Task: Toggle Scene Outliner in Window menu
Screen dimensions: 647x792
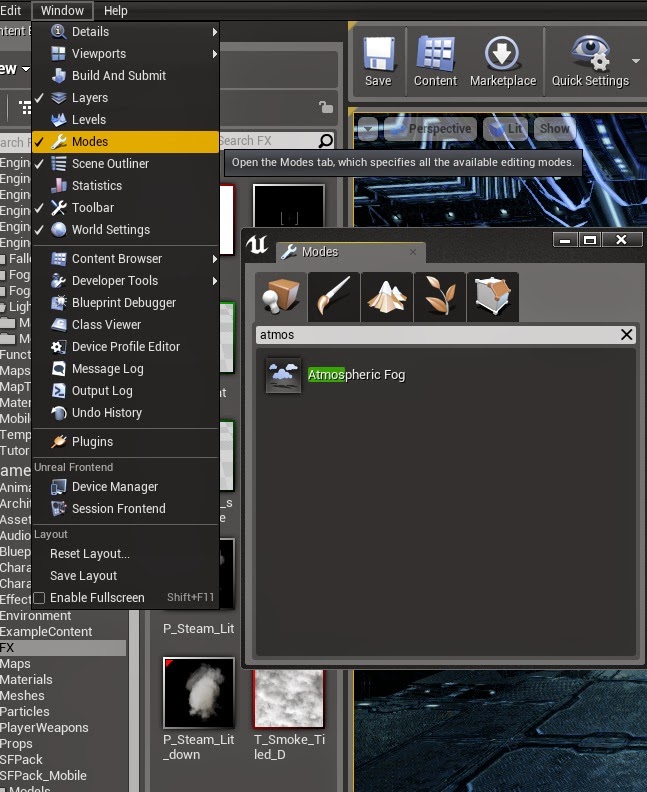Action: coord(125,164)
